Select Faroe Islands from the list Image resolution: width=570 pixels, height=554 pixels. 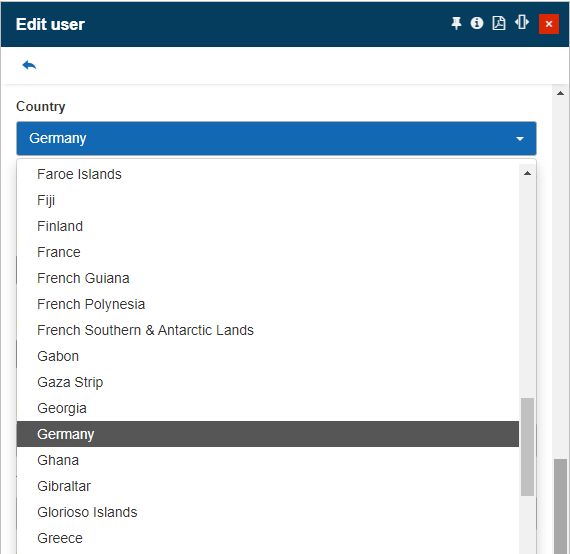[268, 174]
